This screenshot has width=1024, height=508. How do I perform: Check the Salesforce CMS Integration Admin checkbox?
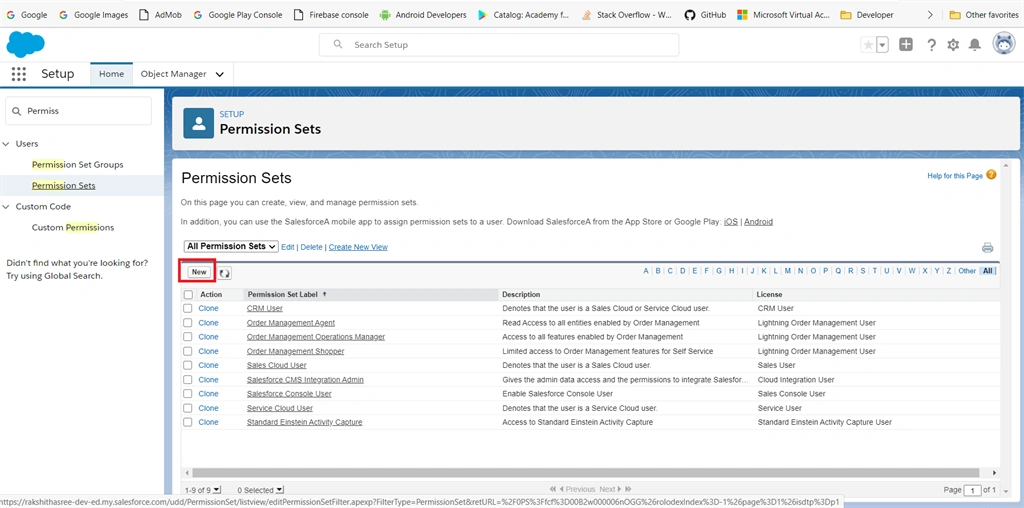pos(188,380)
